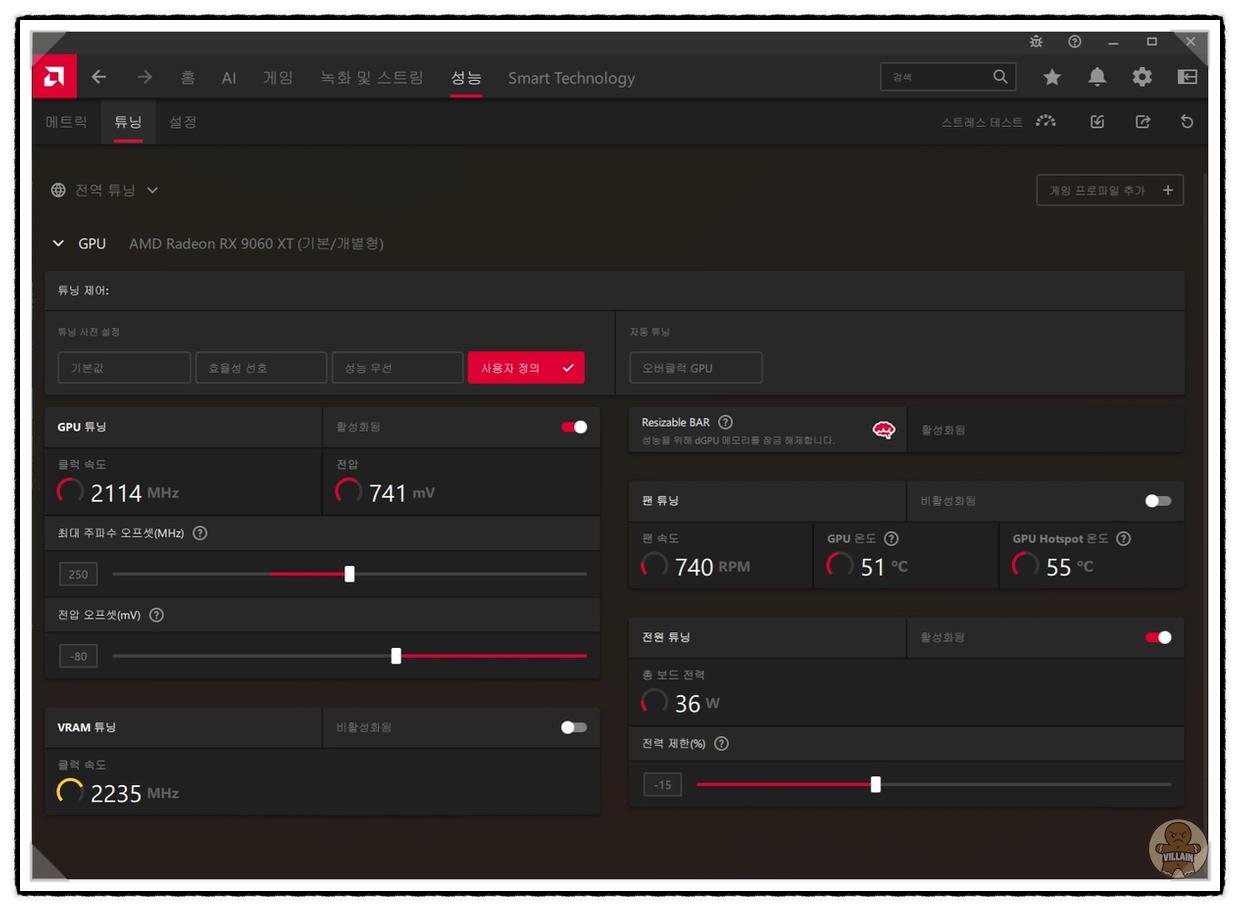Open favorites with the star icon
The height and width of the screenshot is (911, 1240).
(x=1052, y=77)
